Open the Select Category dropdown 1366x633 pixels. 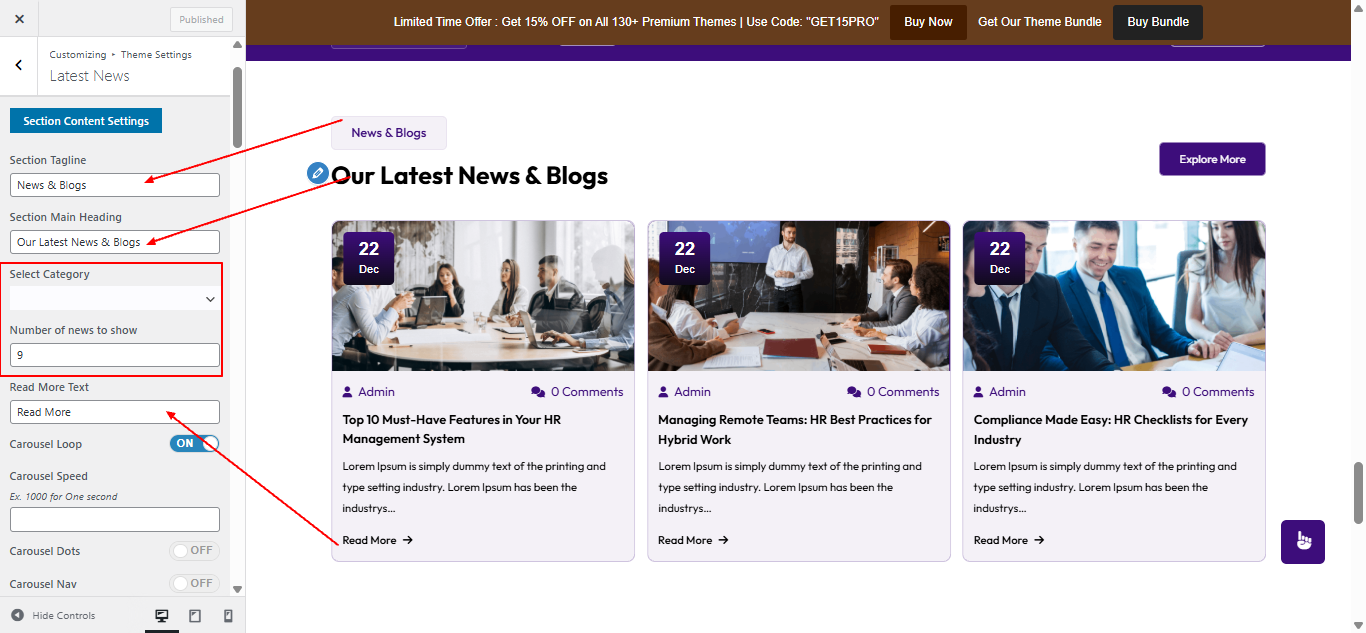[x=114, y=299]
